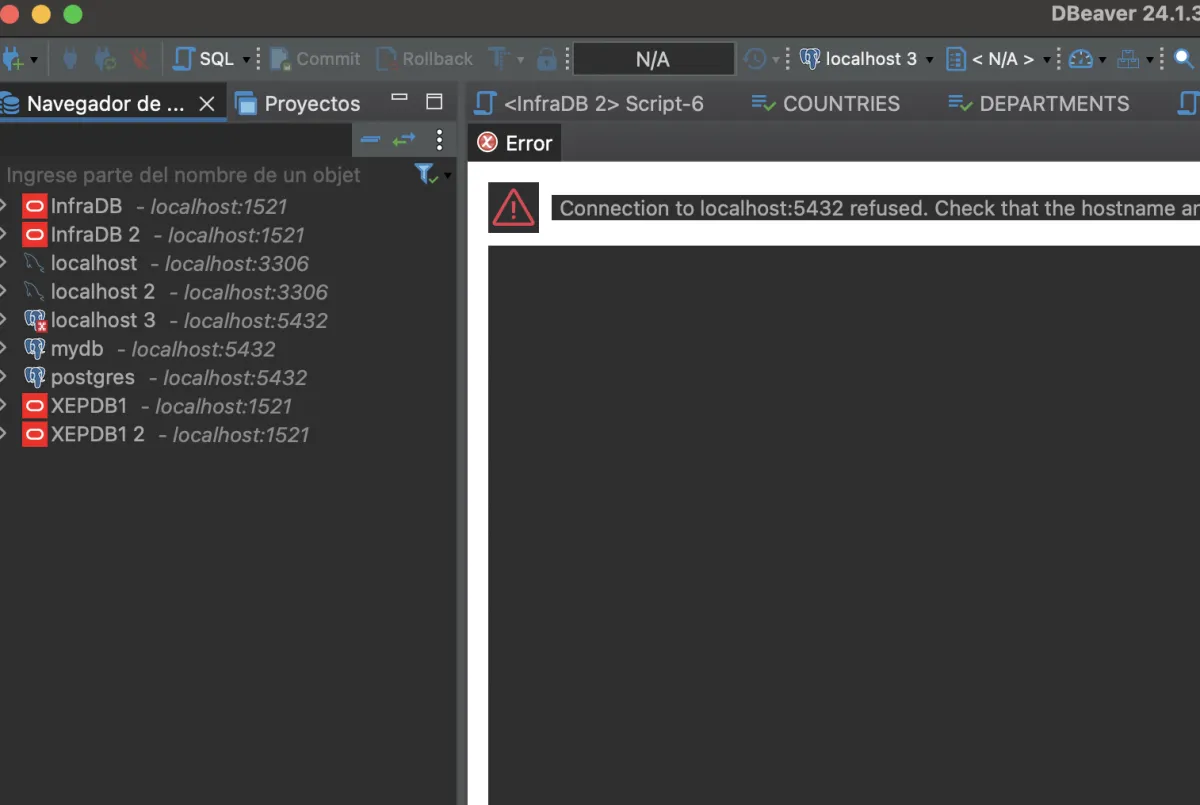Select the Error result tab
1200x805 pixels.
pos(514,143)
